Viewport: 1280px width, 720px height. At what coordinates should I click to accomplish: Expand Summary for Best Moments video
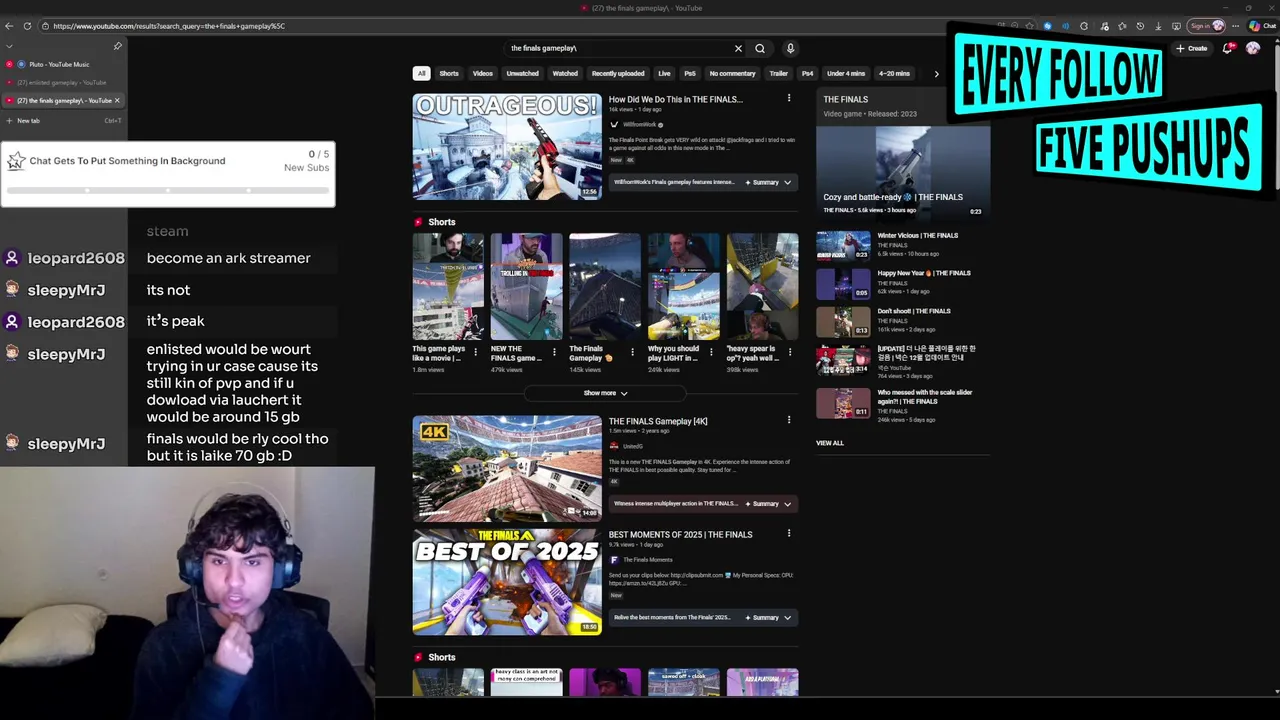click(769, 617)
